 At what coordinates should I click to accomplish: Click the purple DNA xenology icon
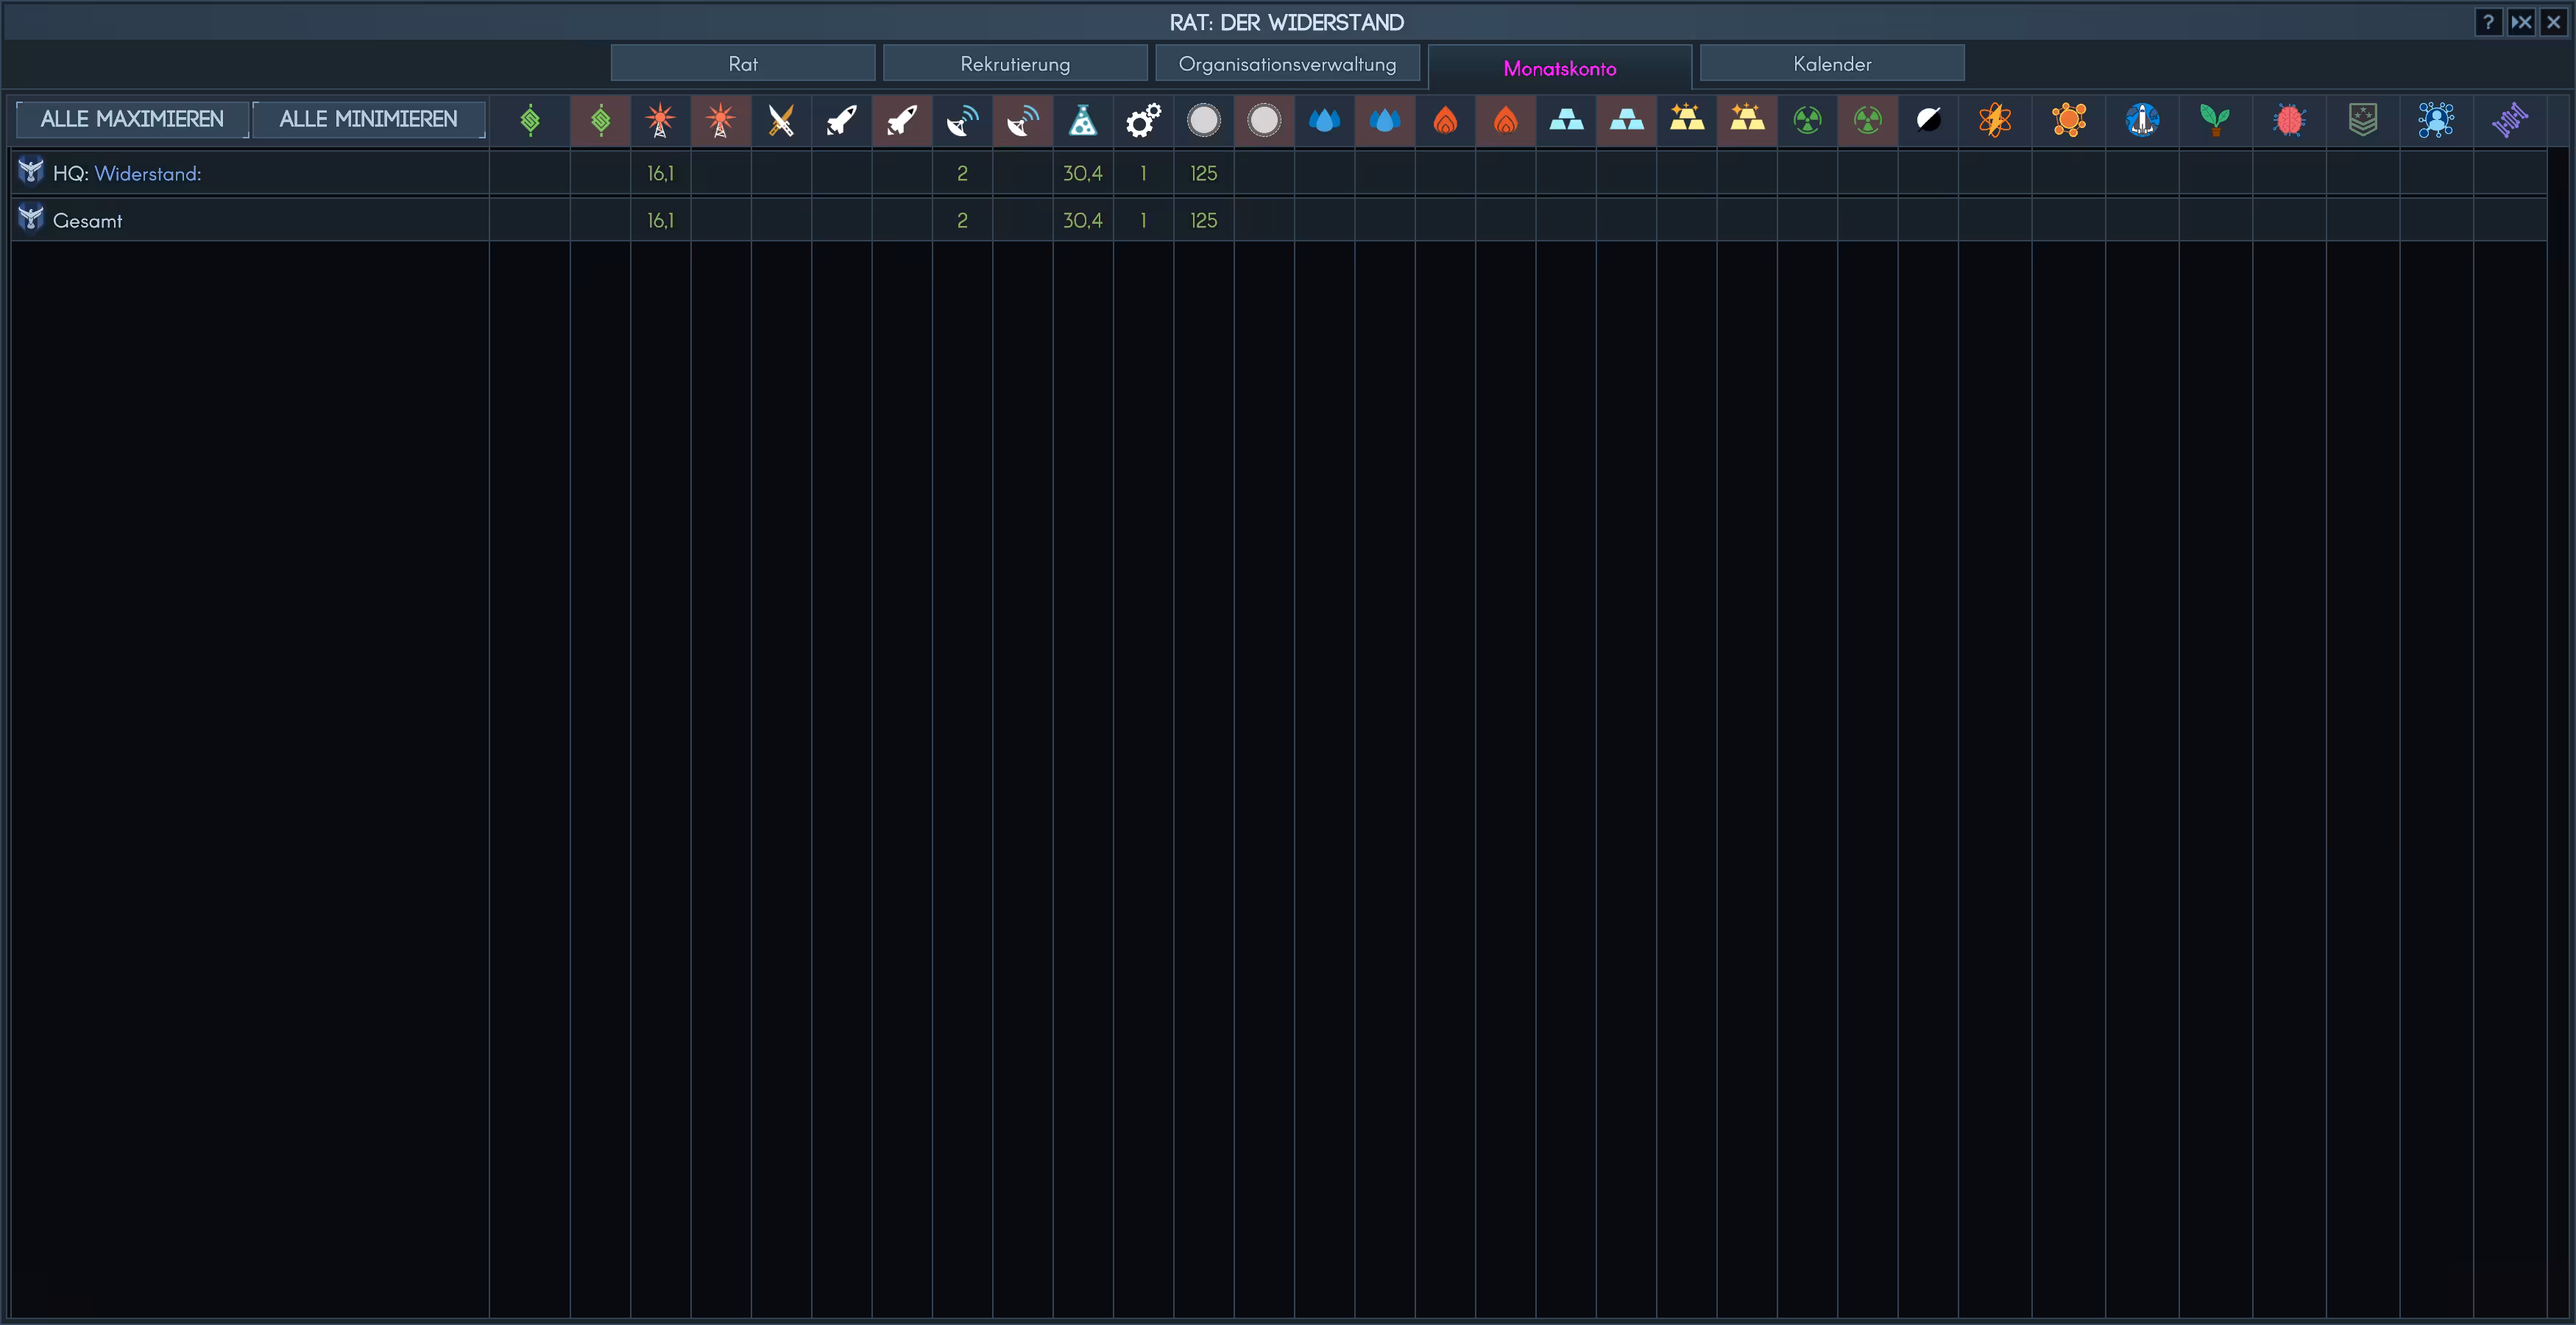2509,120
